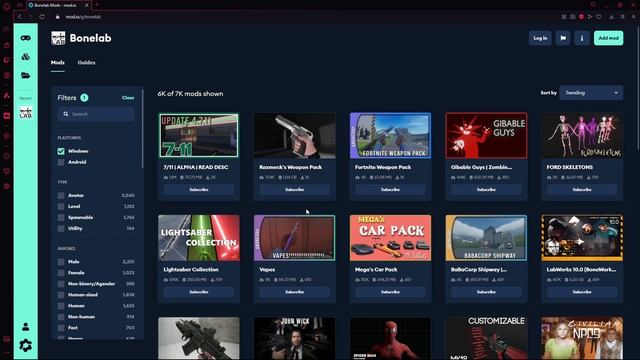Open the Mega's Car Pack thumbnail
The width and height of the screenshot is (640, 360).
point(390,238)
